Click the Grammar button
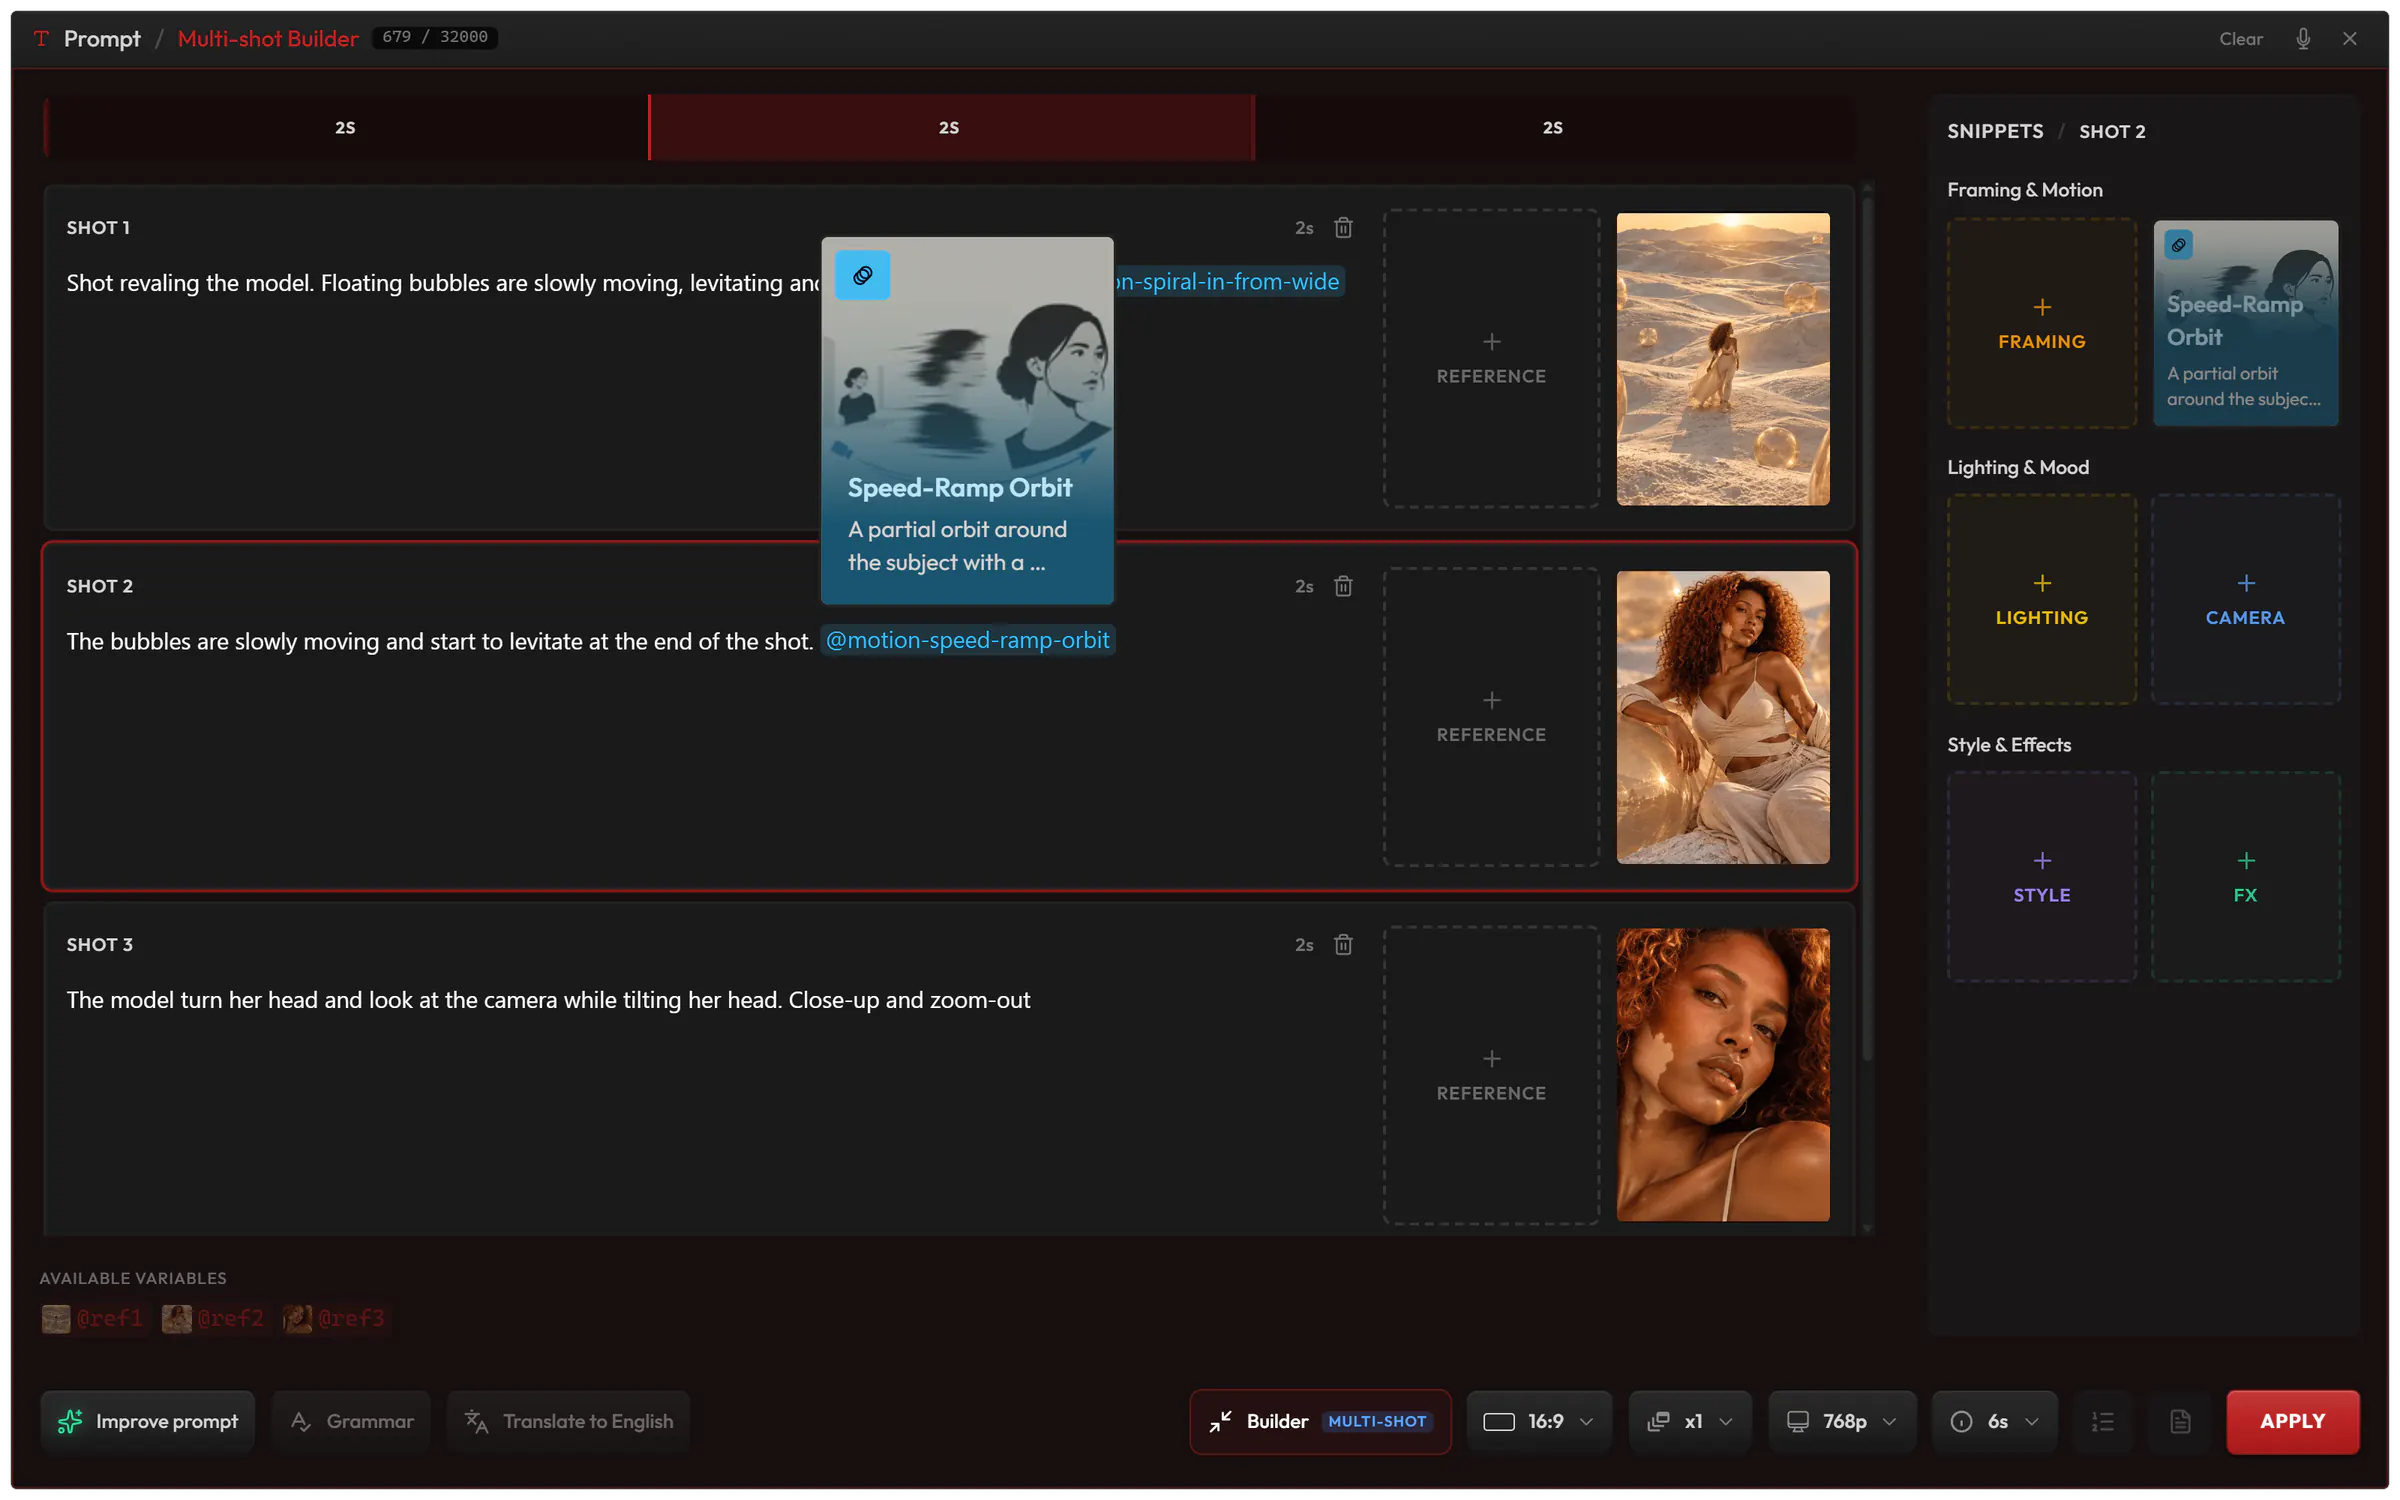 351,1421
